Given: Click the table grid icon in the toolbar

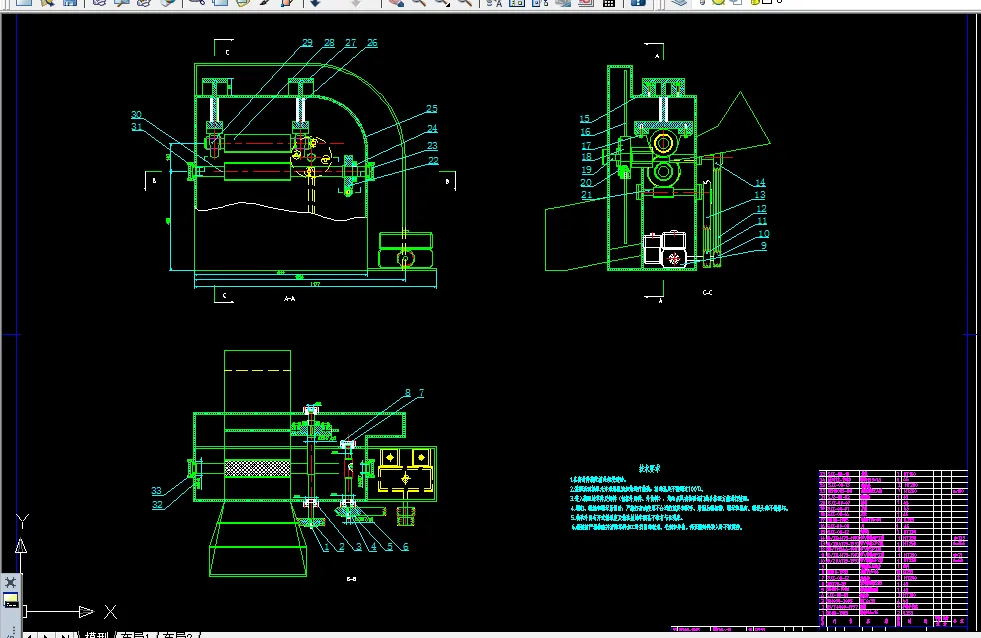Looking at the screenshot, I should pyautogui.click(x=608, y=3).
